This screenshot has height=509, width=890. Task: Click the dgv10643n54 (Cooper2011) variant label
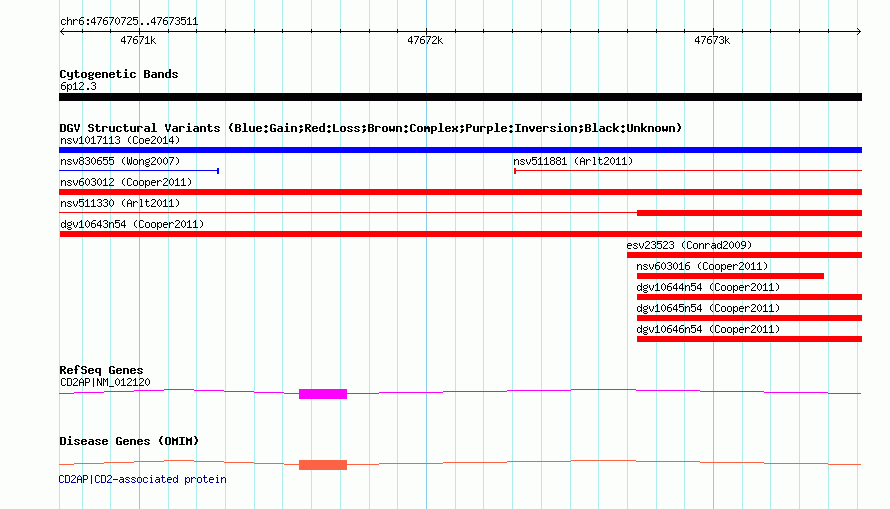coord(132,224)
